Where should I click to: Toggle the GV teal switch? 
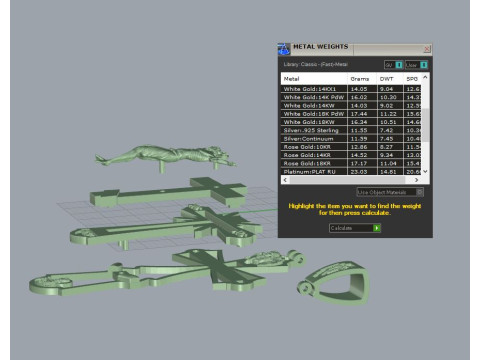point(399,65)
